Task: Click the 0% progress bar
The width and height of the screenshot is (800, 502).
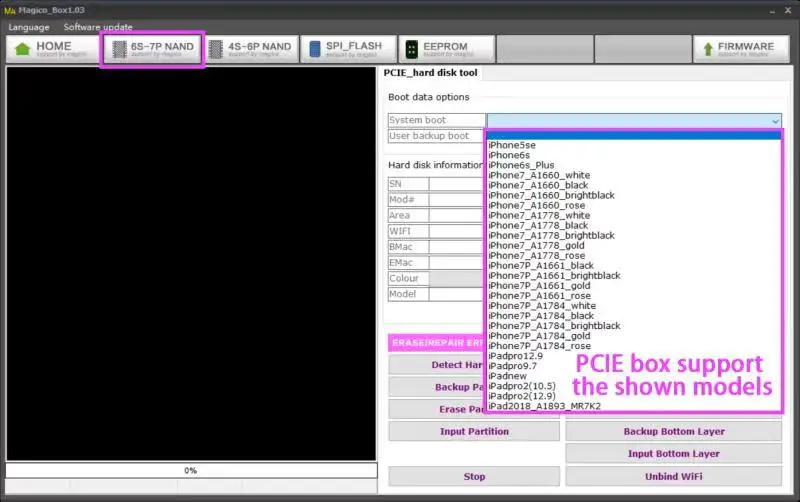Action: (x=191, y=470)
